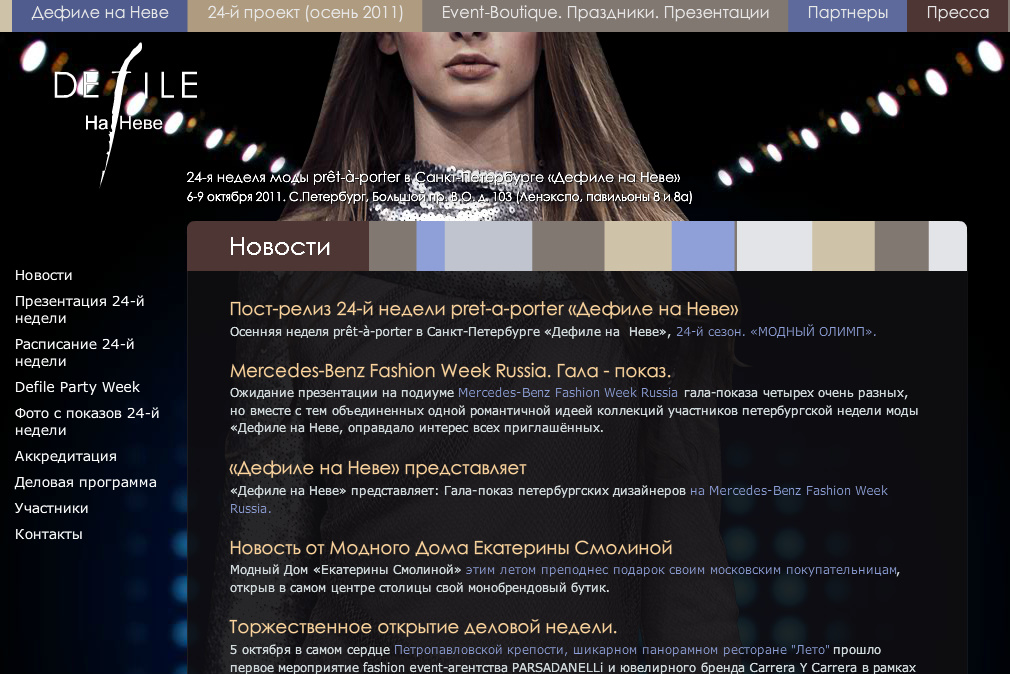The width and height of the screenshot is (1010, 674).
Task: Open the Дефиле на Неве top tab
Action: point(100,14)
